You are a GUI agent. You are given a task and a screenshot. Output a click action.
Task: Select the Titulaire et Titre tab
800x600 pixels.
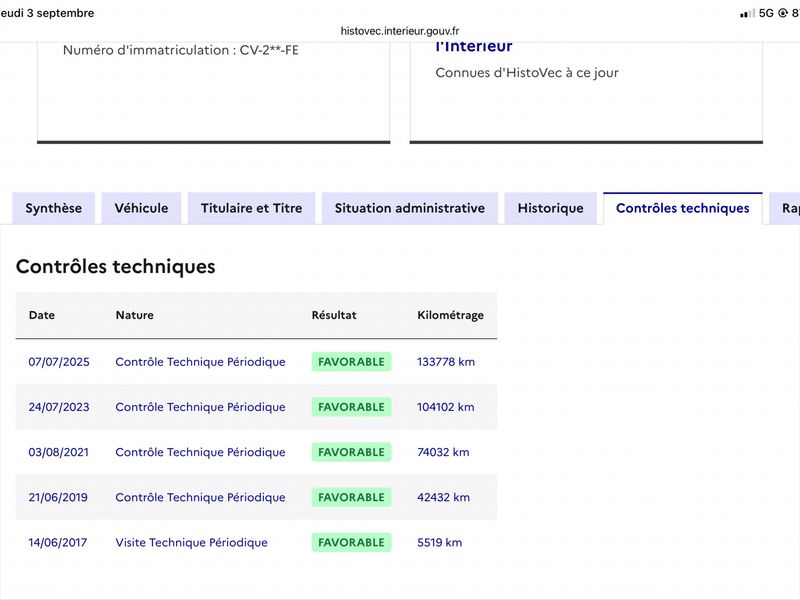[252, 208]
